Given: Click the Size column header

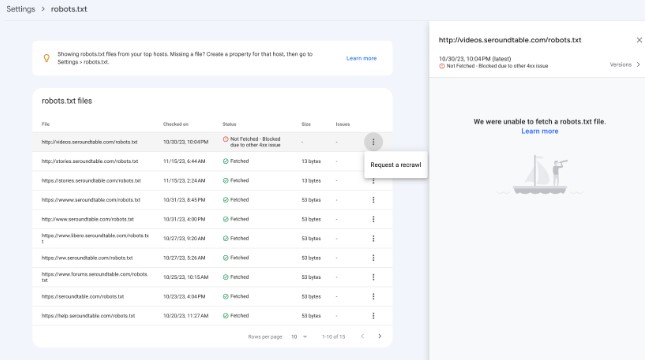Looking at the screenshot, I should [306, 124].
